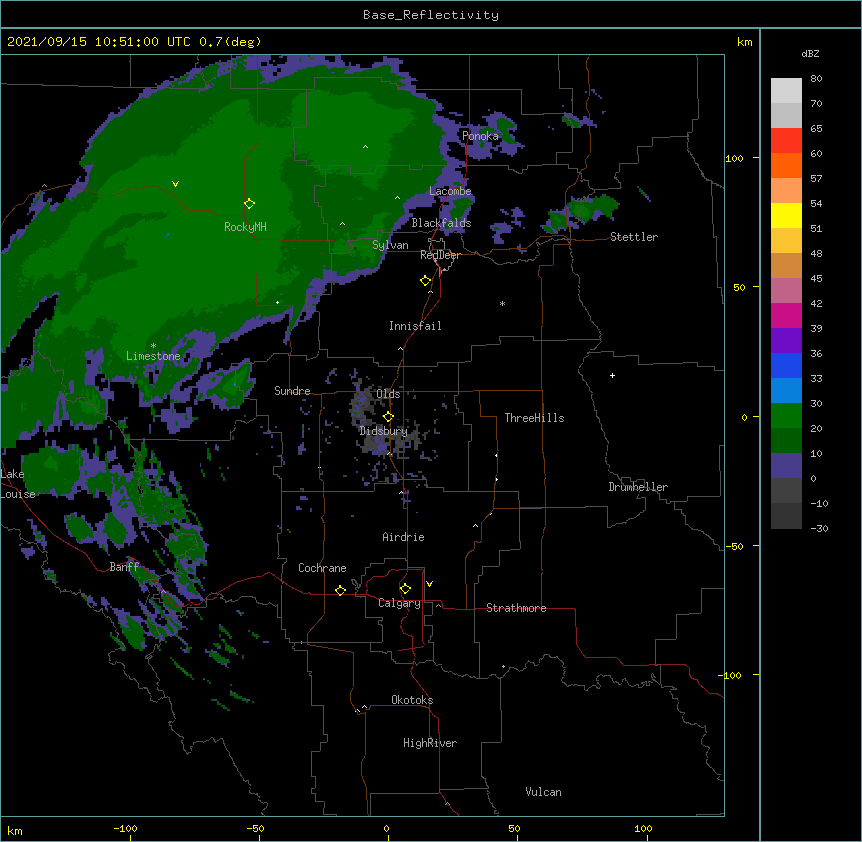Click the Ponoka town label
Viewport: 862px width, 842px height.
[x=480, y=136]
